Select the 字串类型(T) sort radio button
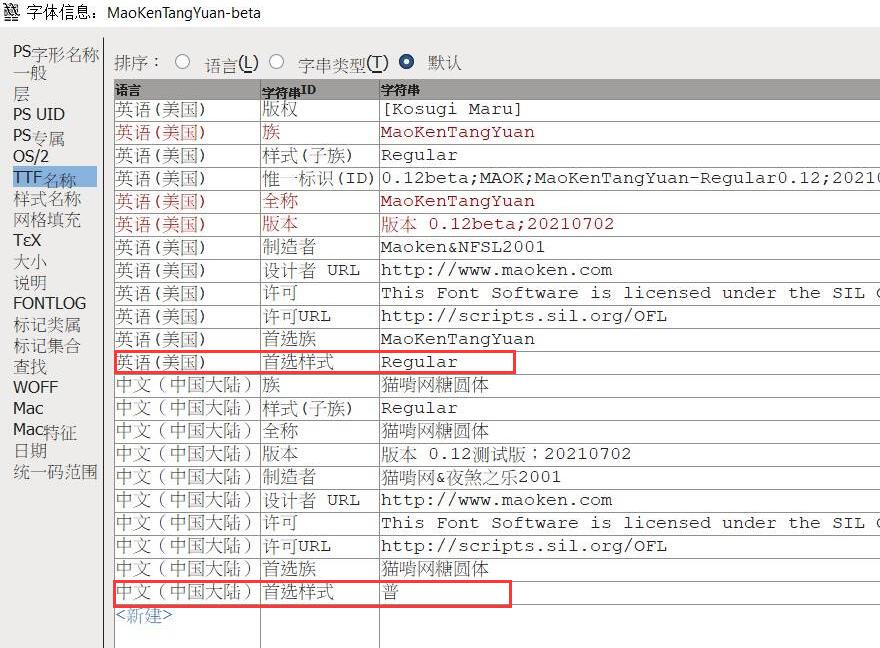 point(276,62)
